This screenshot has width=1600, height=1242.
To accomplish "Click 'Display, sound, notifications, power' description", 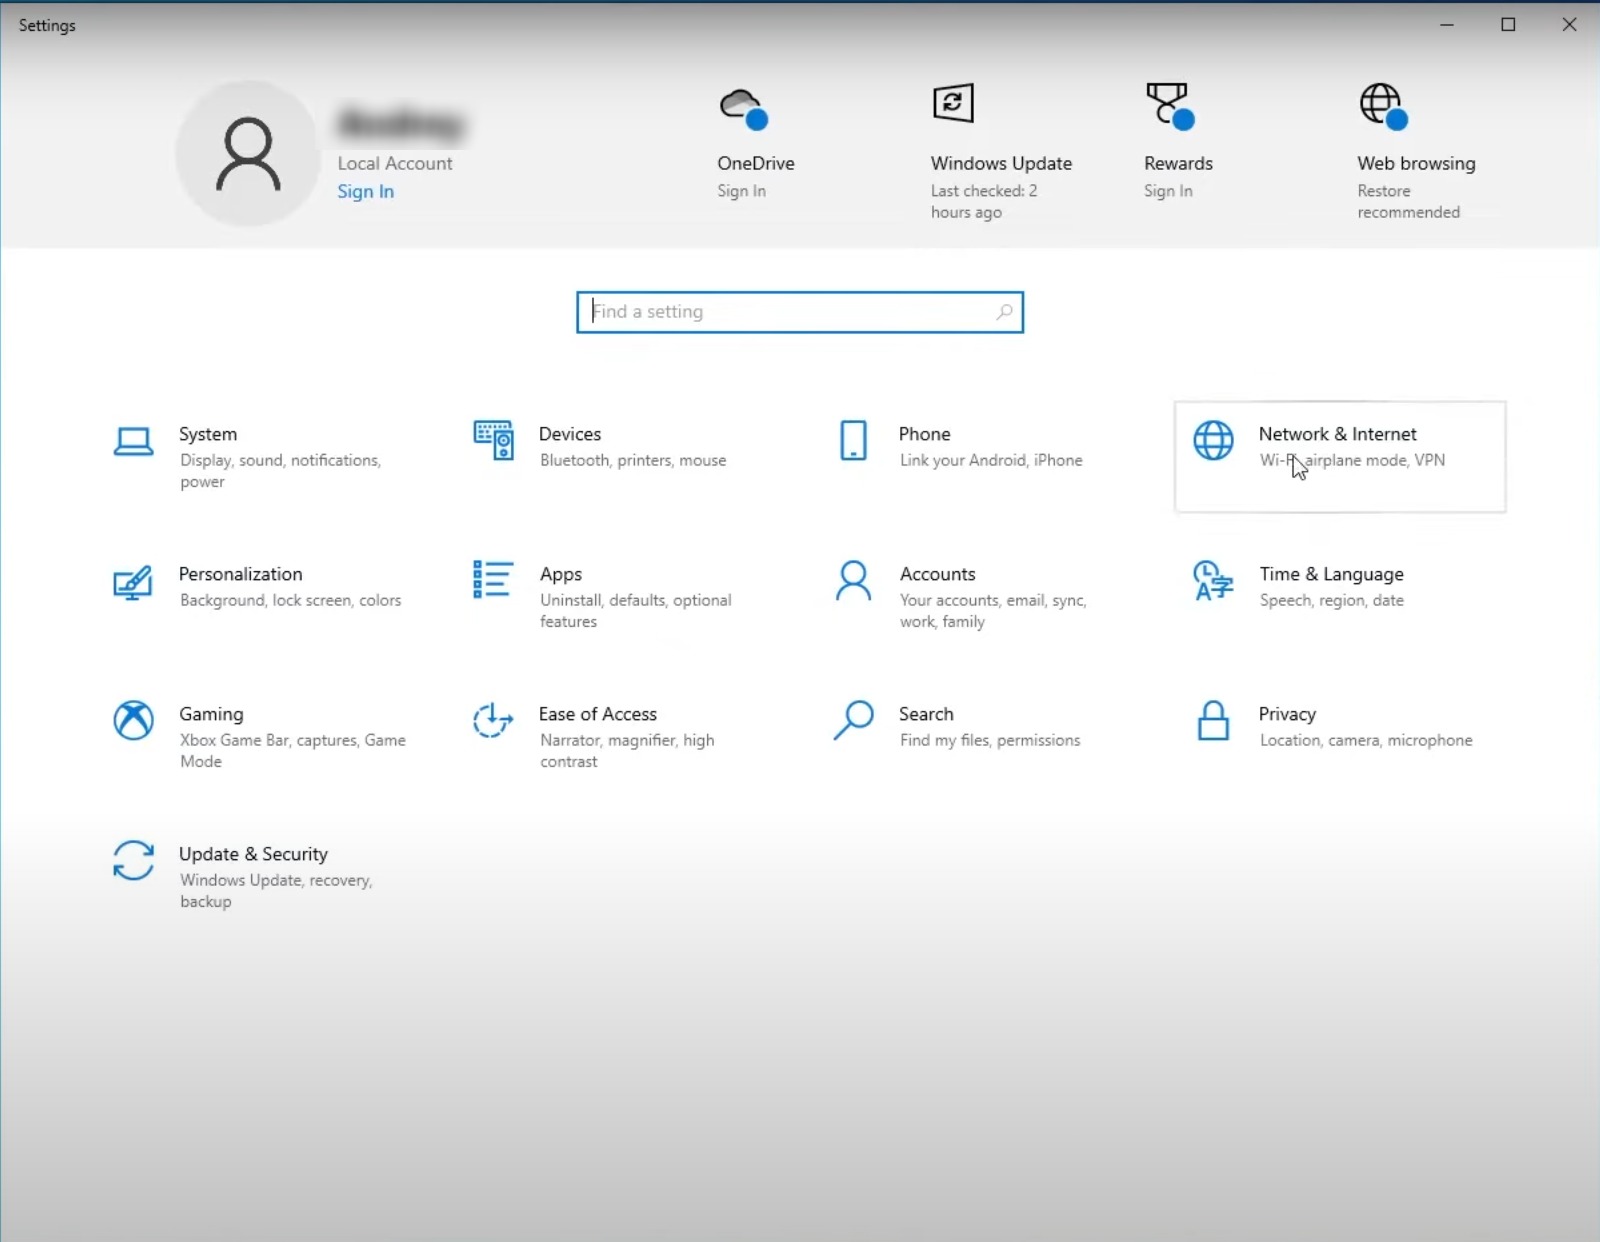I will (280, 471).
